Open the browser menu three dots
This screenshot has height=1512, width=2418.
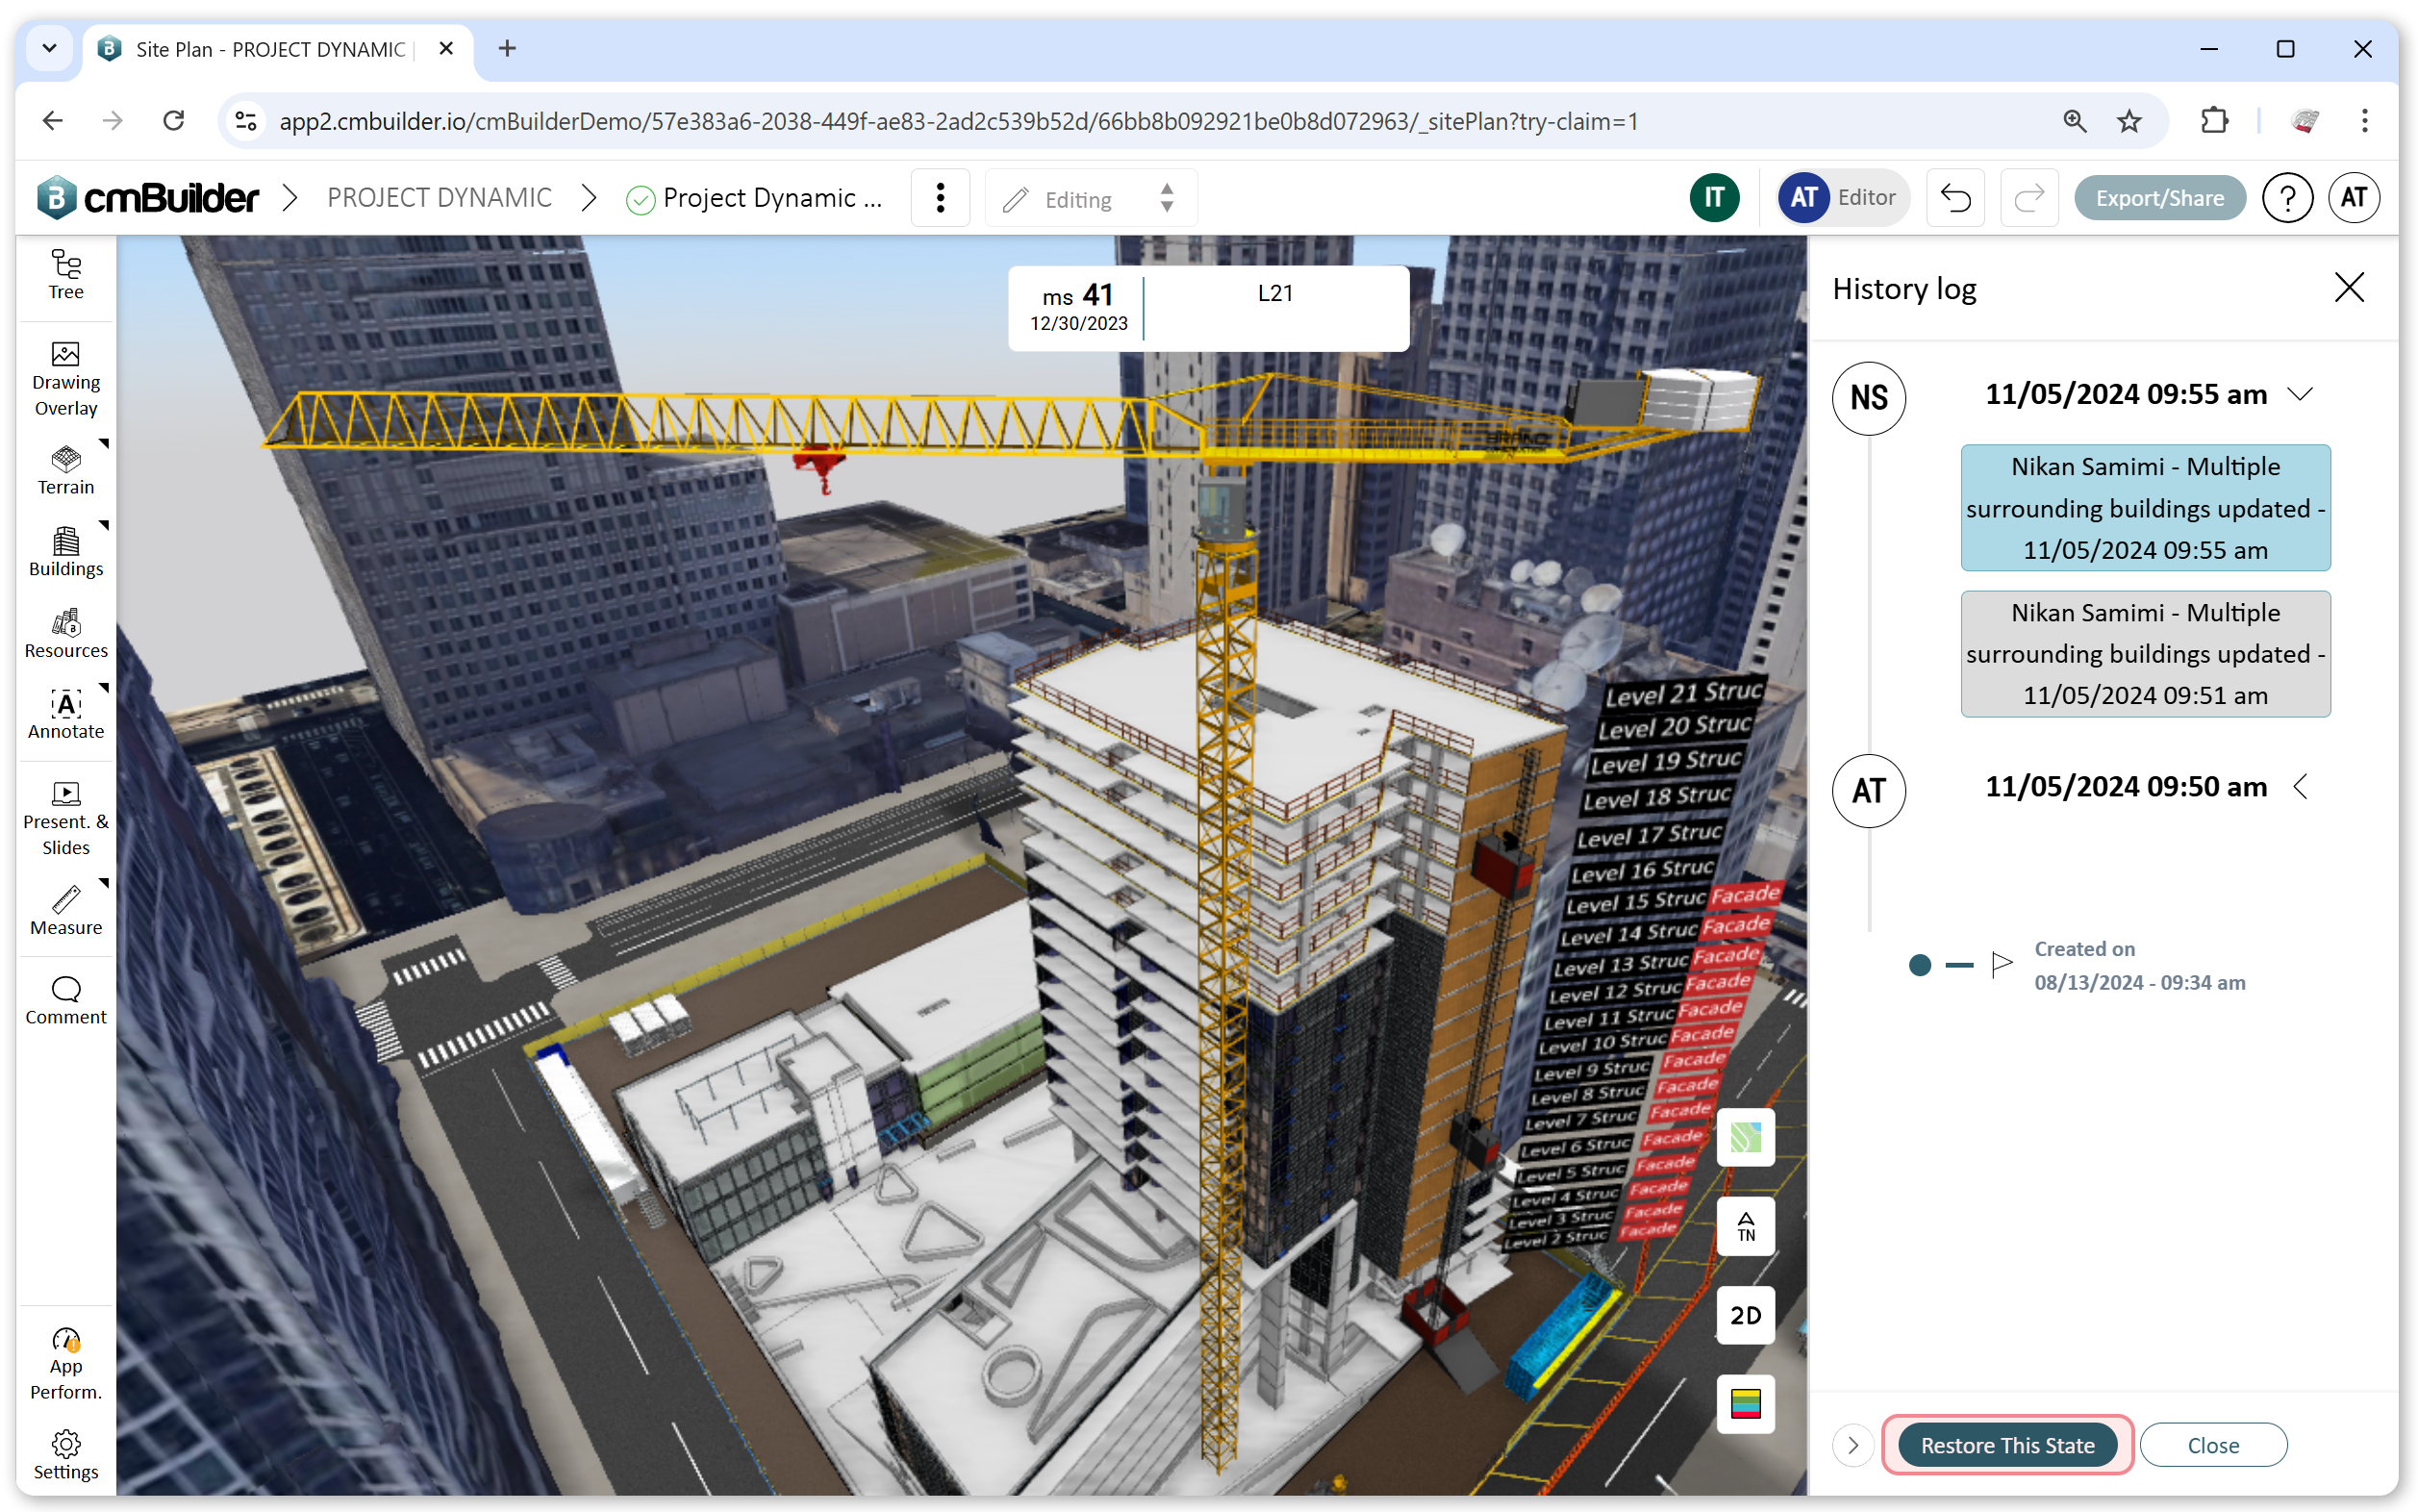pyautogui.click(x=2364, y=121)
